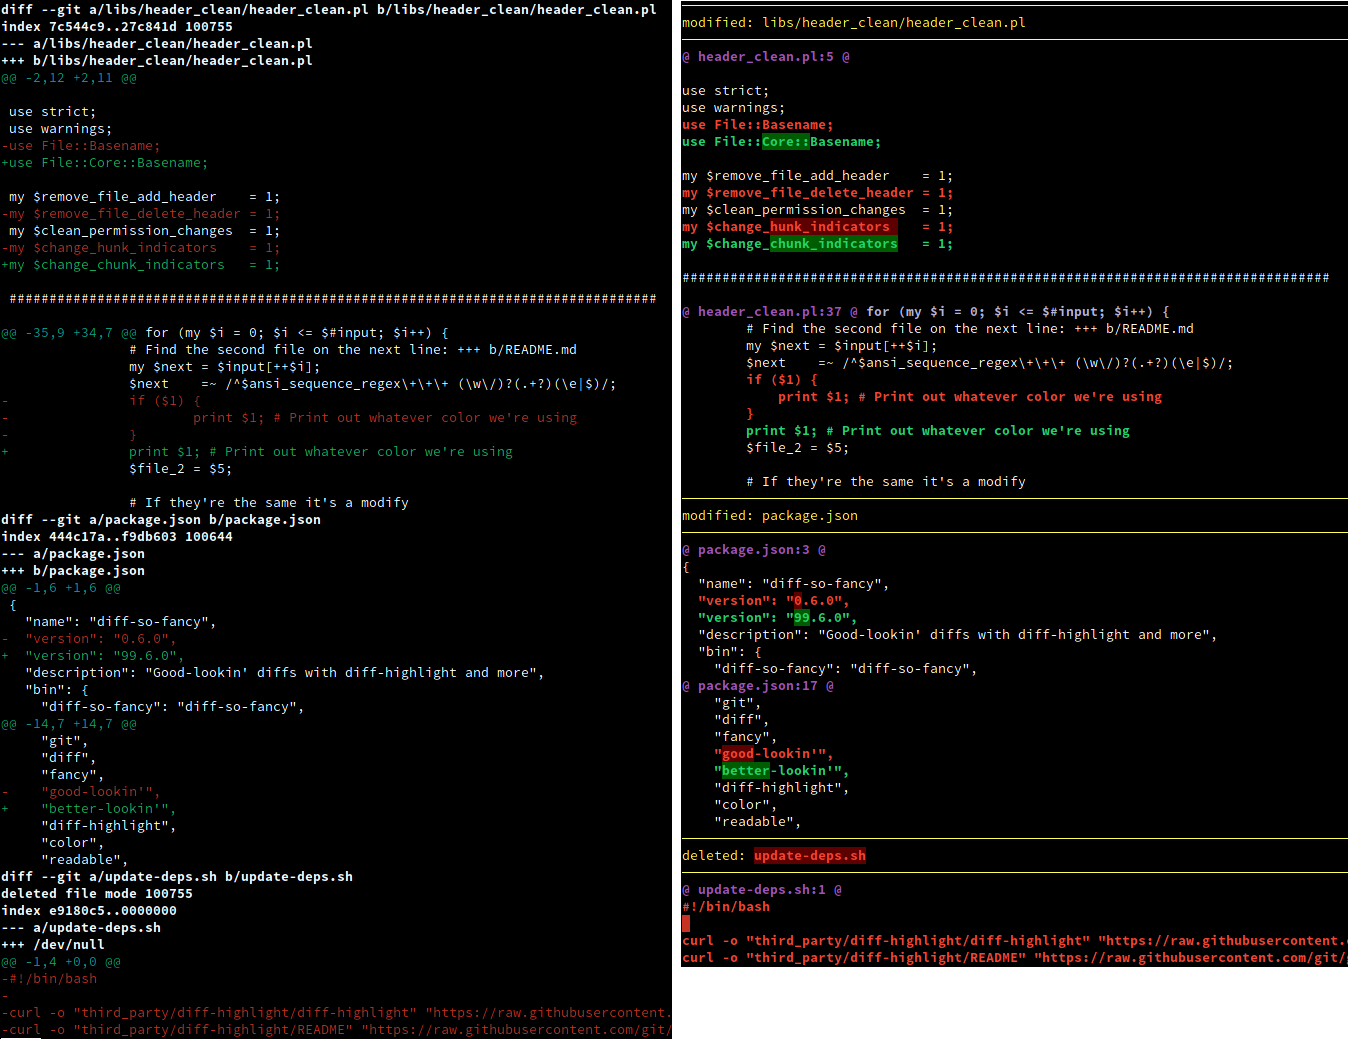
Task: Select the deleted update-deps.sh banner
Action: click(x=775, y=855)
